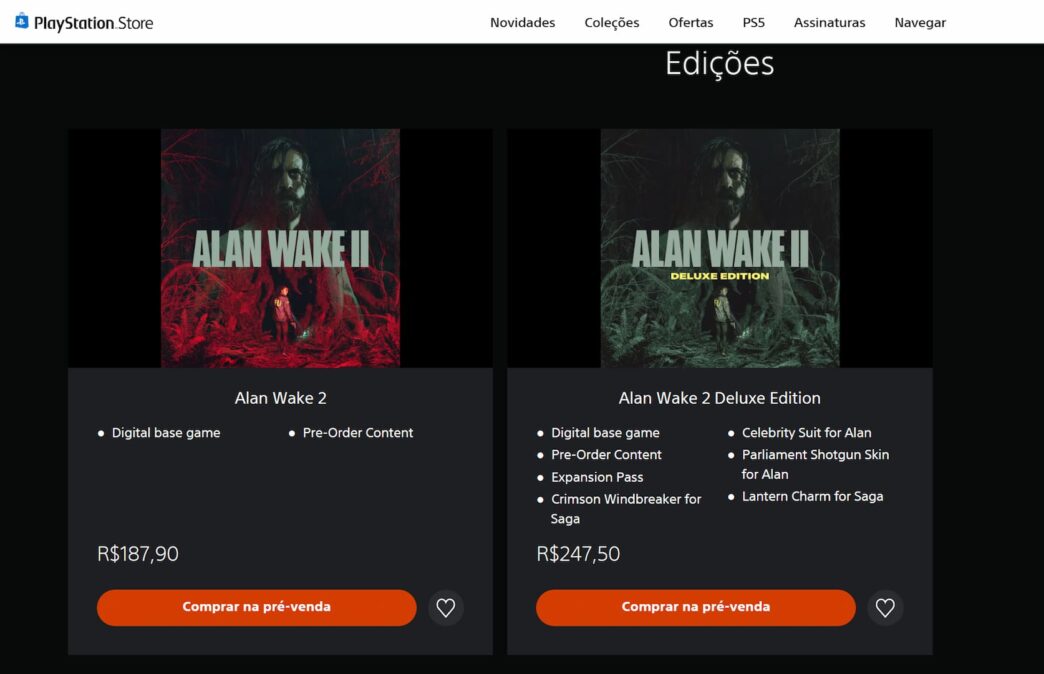Pre-order Deluxe Edition with Comprar na pré-venda
Image resolution: width=1044 pixels, height=674 pixels.
tap(696, 607)
